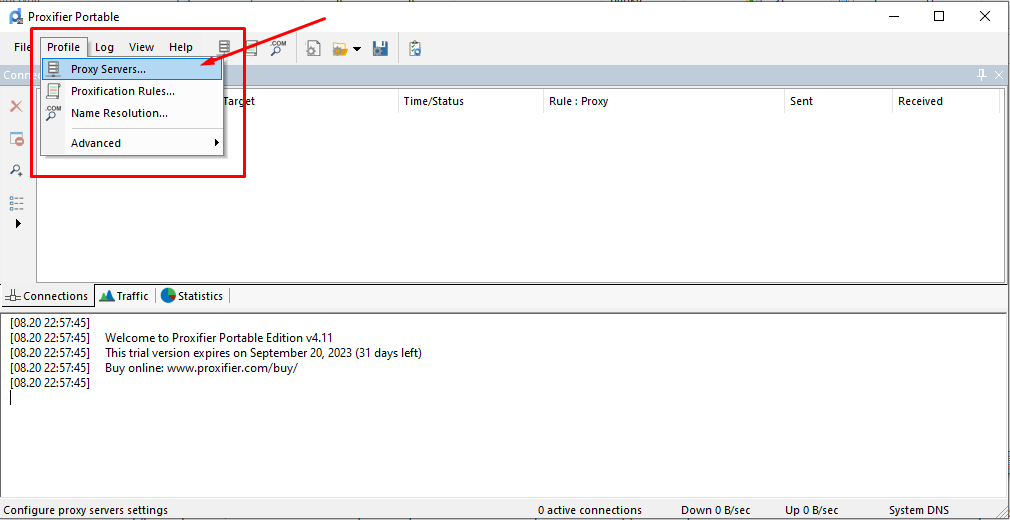Pin the Connections panel with the pin icon

click(982, 75)
